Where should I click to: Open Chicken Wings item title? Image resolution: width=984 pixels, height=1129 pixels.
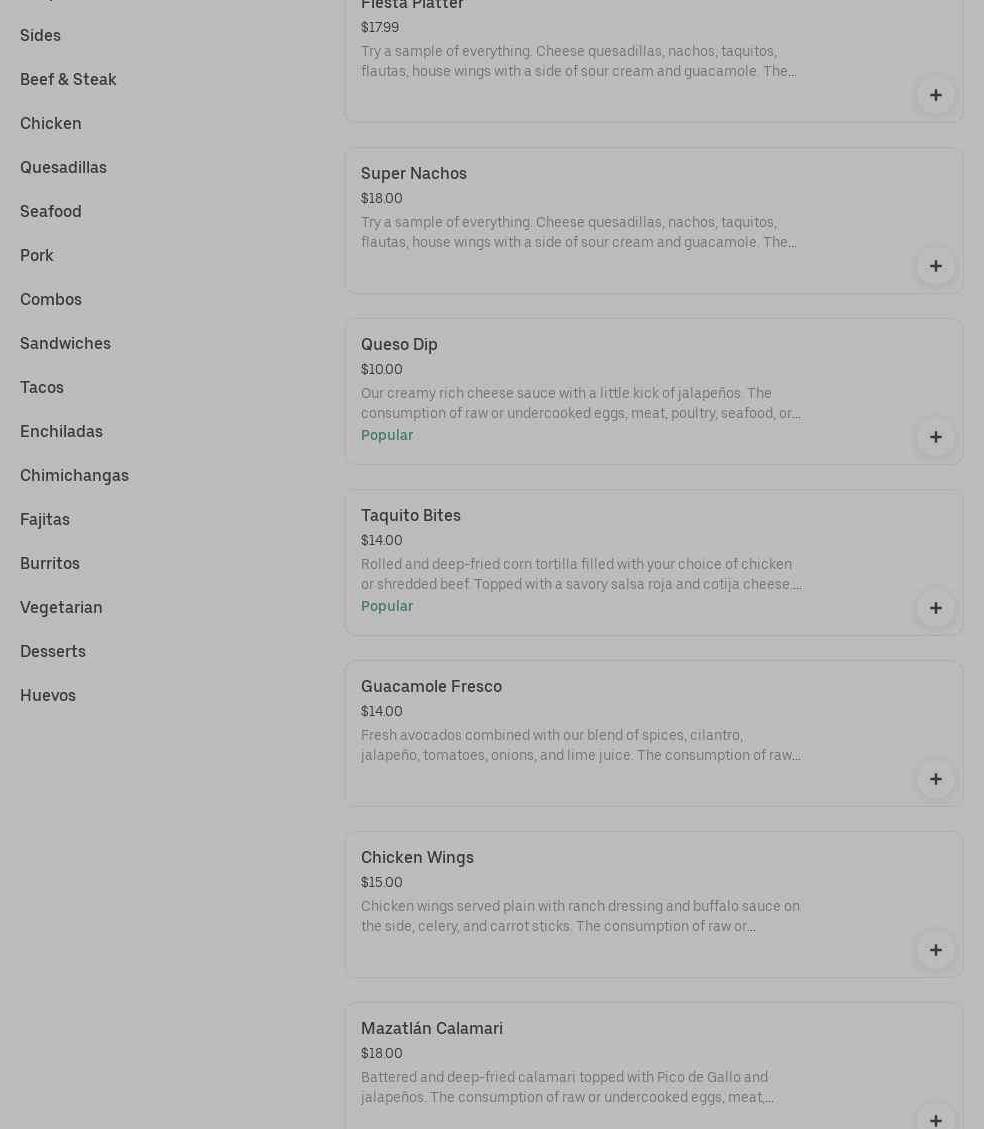coord(417,858)
